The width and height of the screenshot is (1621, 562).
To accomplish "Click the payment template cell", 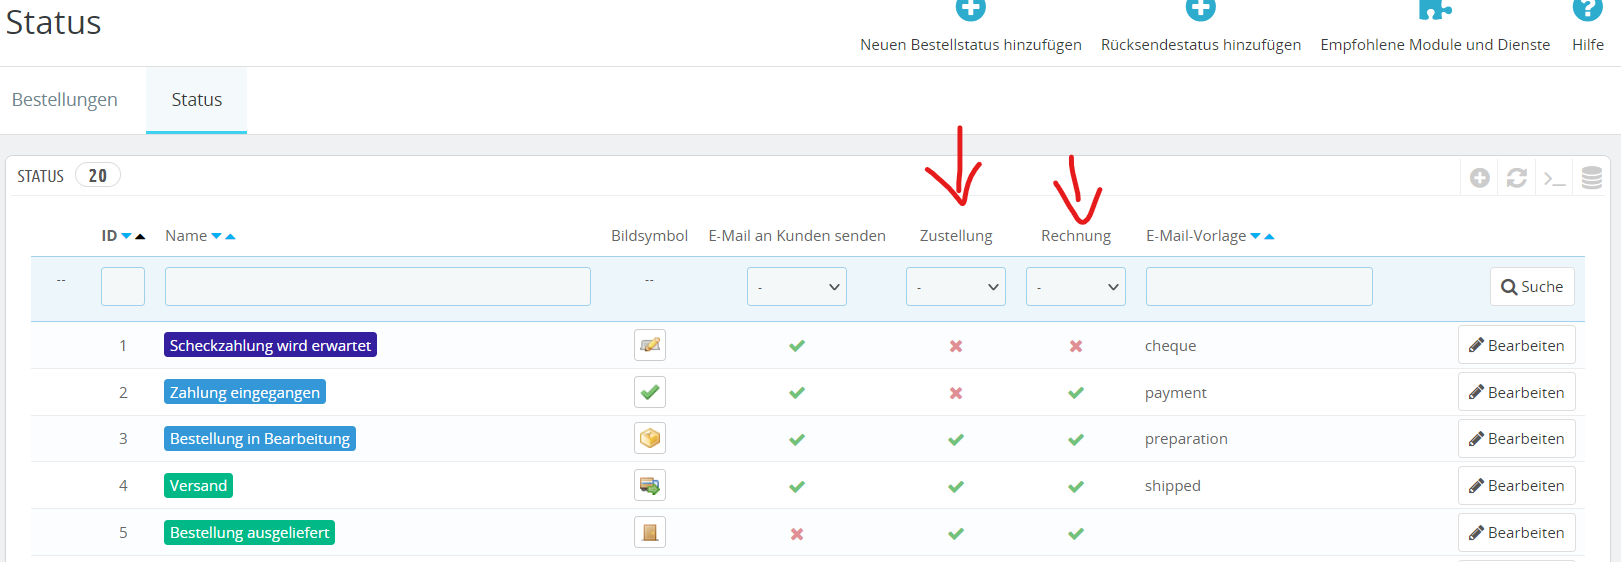I will pos(1176,393).
